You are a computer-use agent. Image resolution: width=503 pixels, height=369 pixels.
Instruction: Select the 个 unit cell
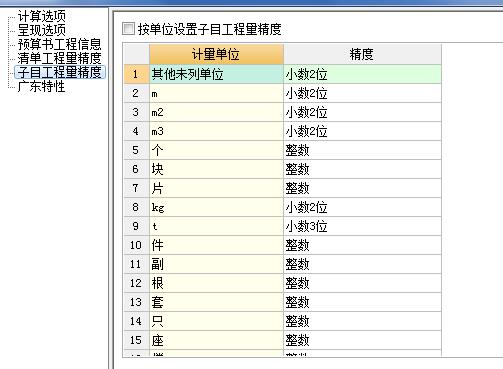point(216,150)
